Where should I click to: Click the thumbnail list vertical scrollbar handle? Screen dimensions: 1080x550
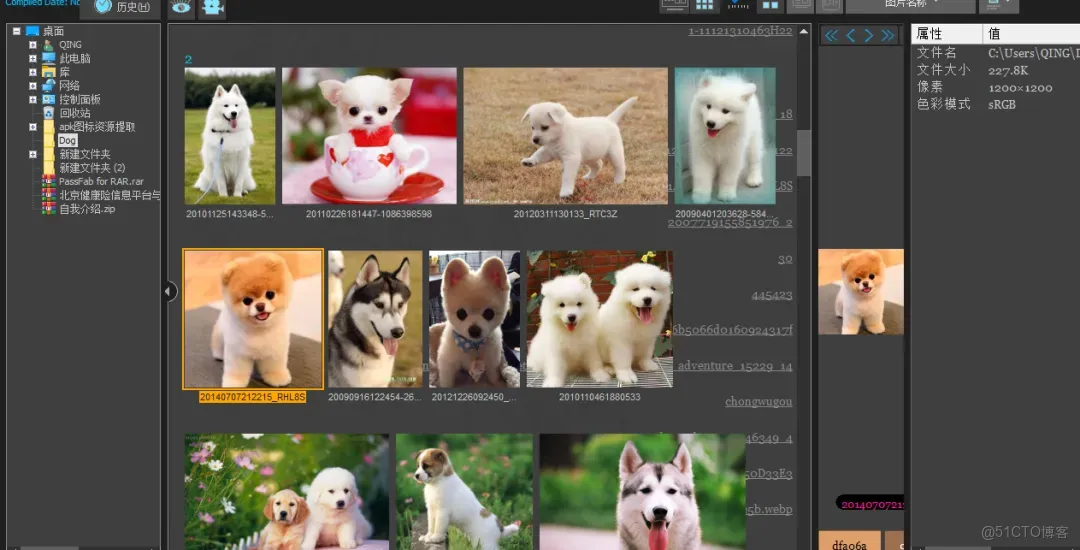click(x=804, y=150)
